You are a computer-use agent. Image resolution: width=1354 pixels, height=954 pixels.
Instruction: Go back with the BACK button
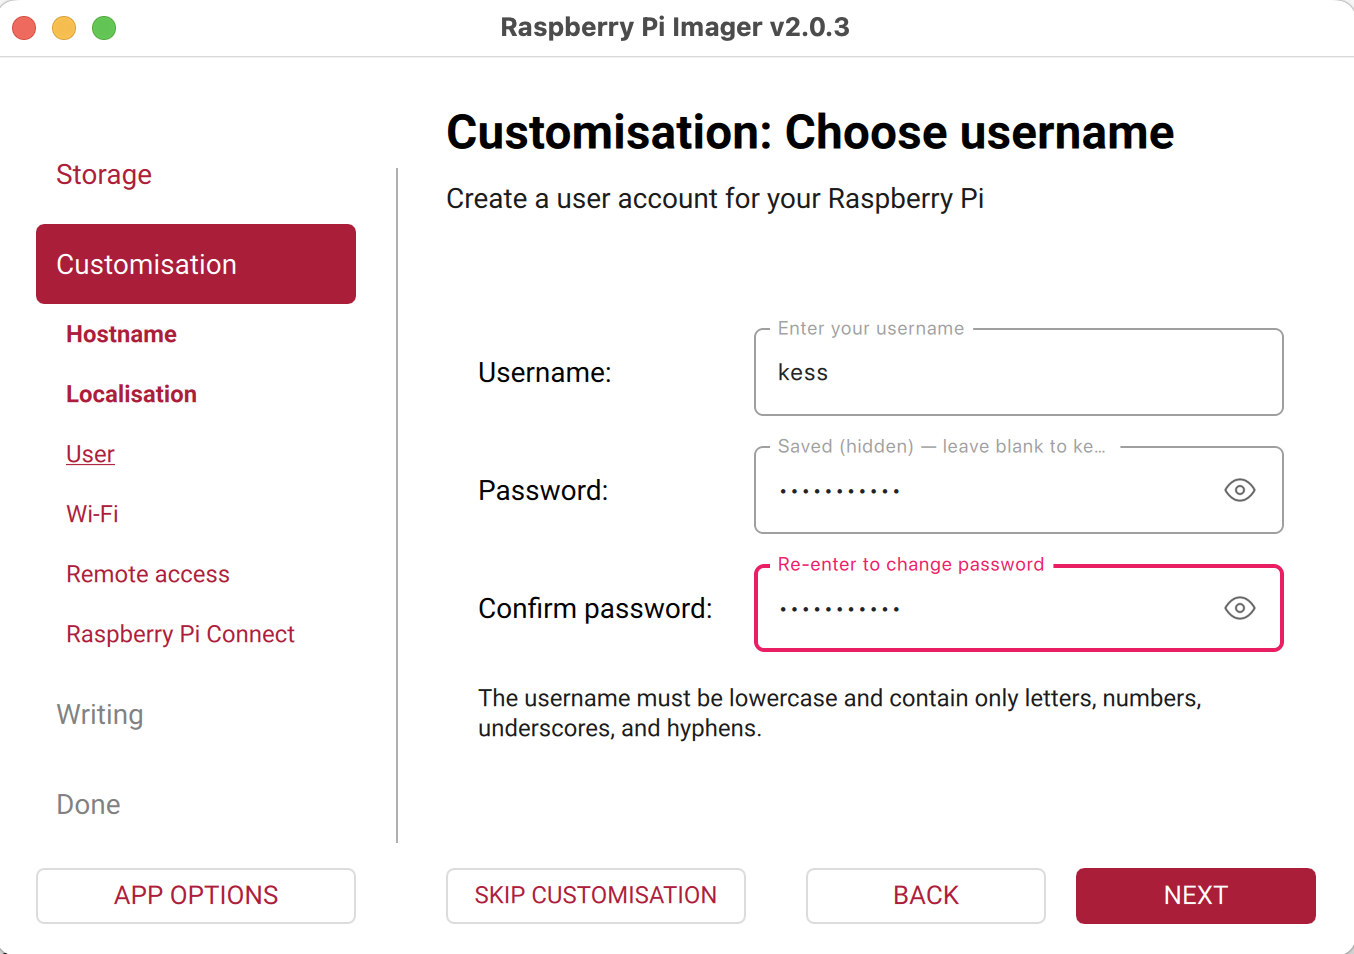926,896
